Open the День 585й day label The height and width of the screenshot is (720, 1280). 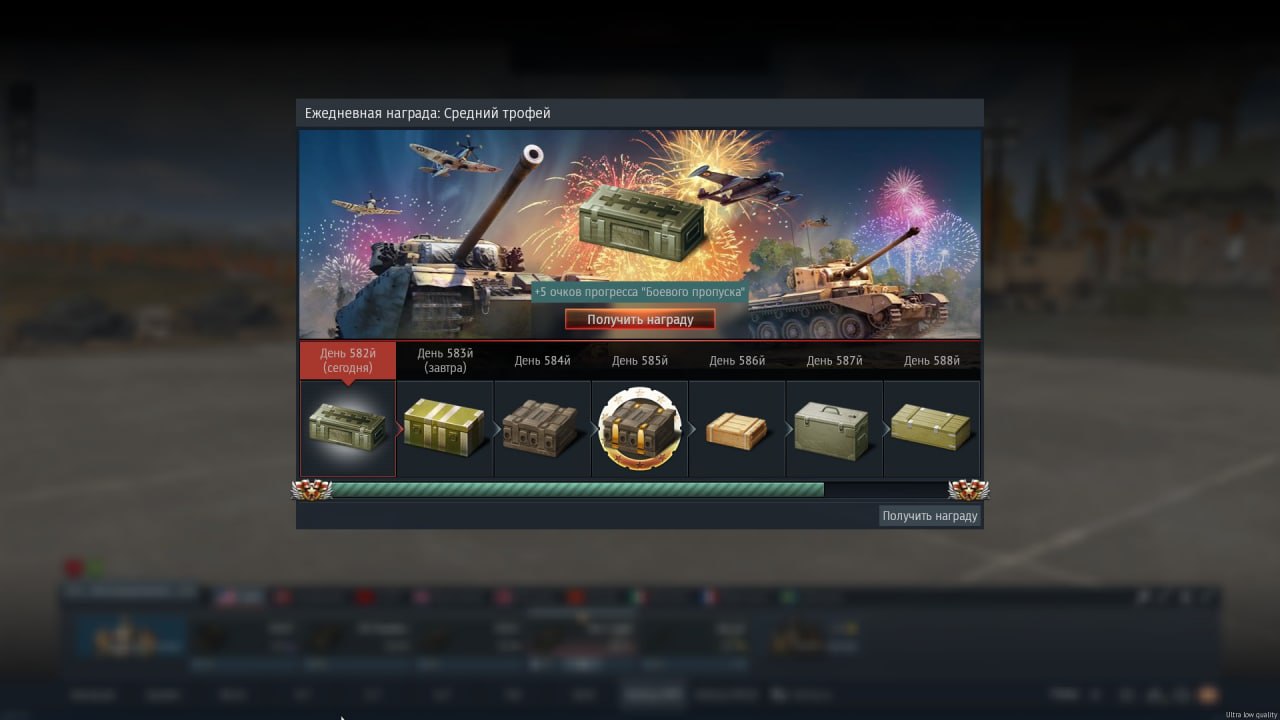[639, 361]
